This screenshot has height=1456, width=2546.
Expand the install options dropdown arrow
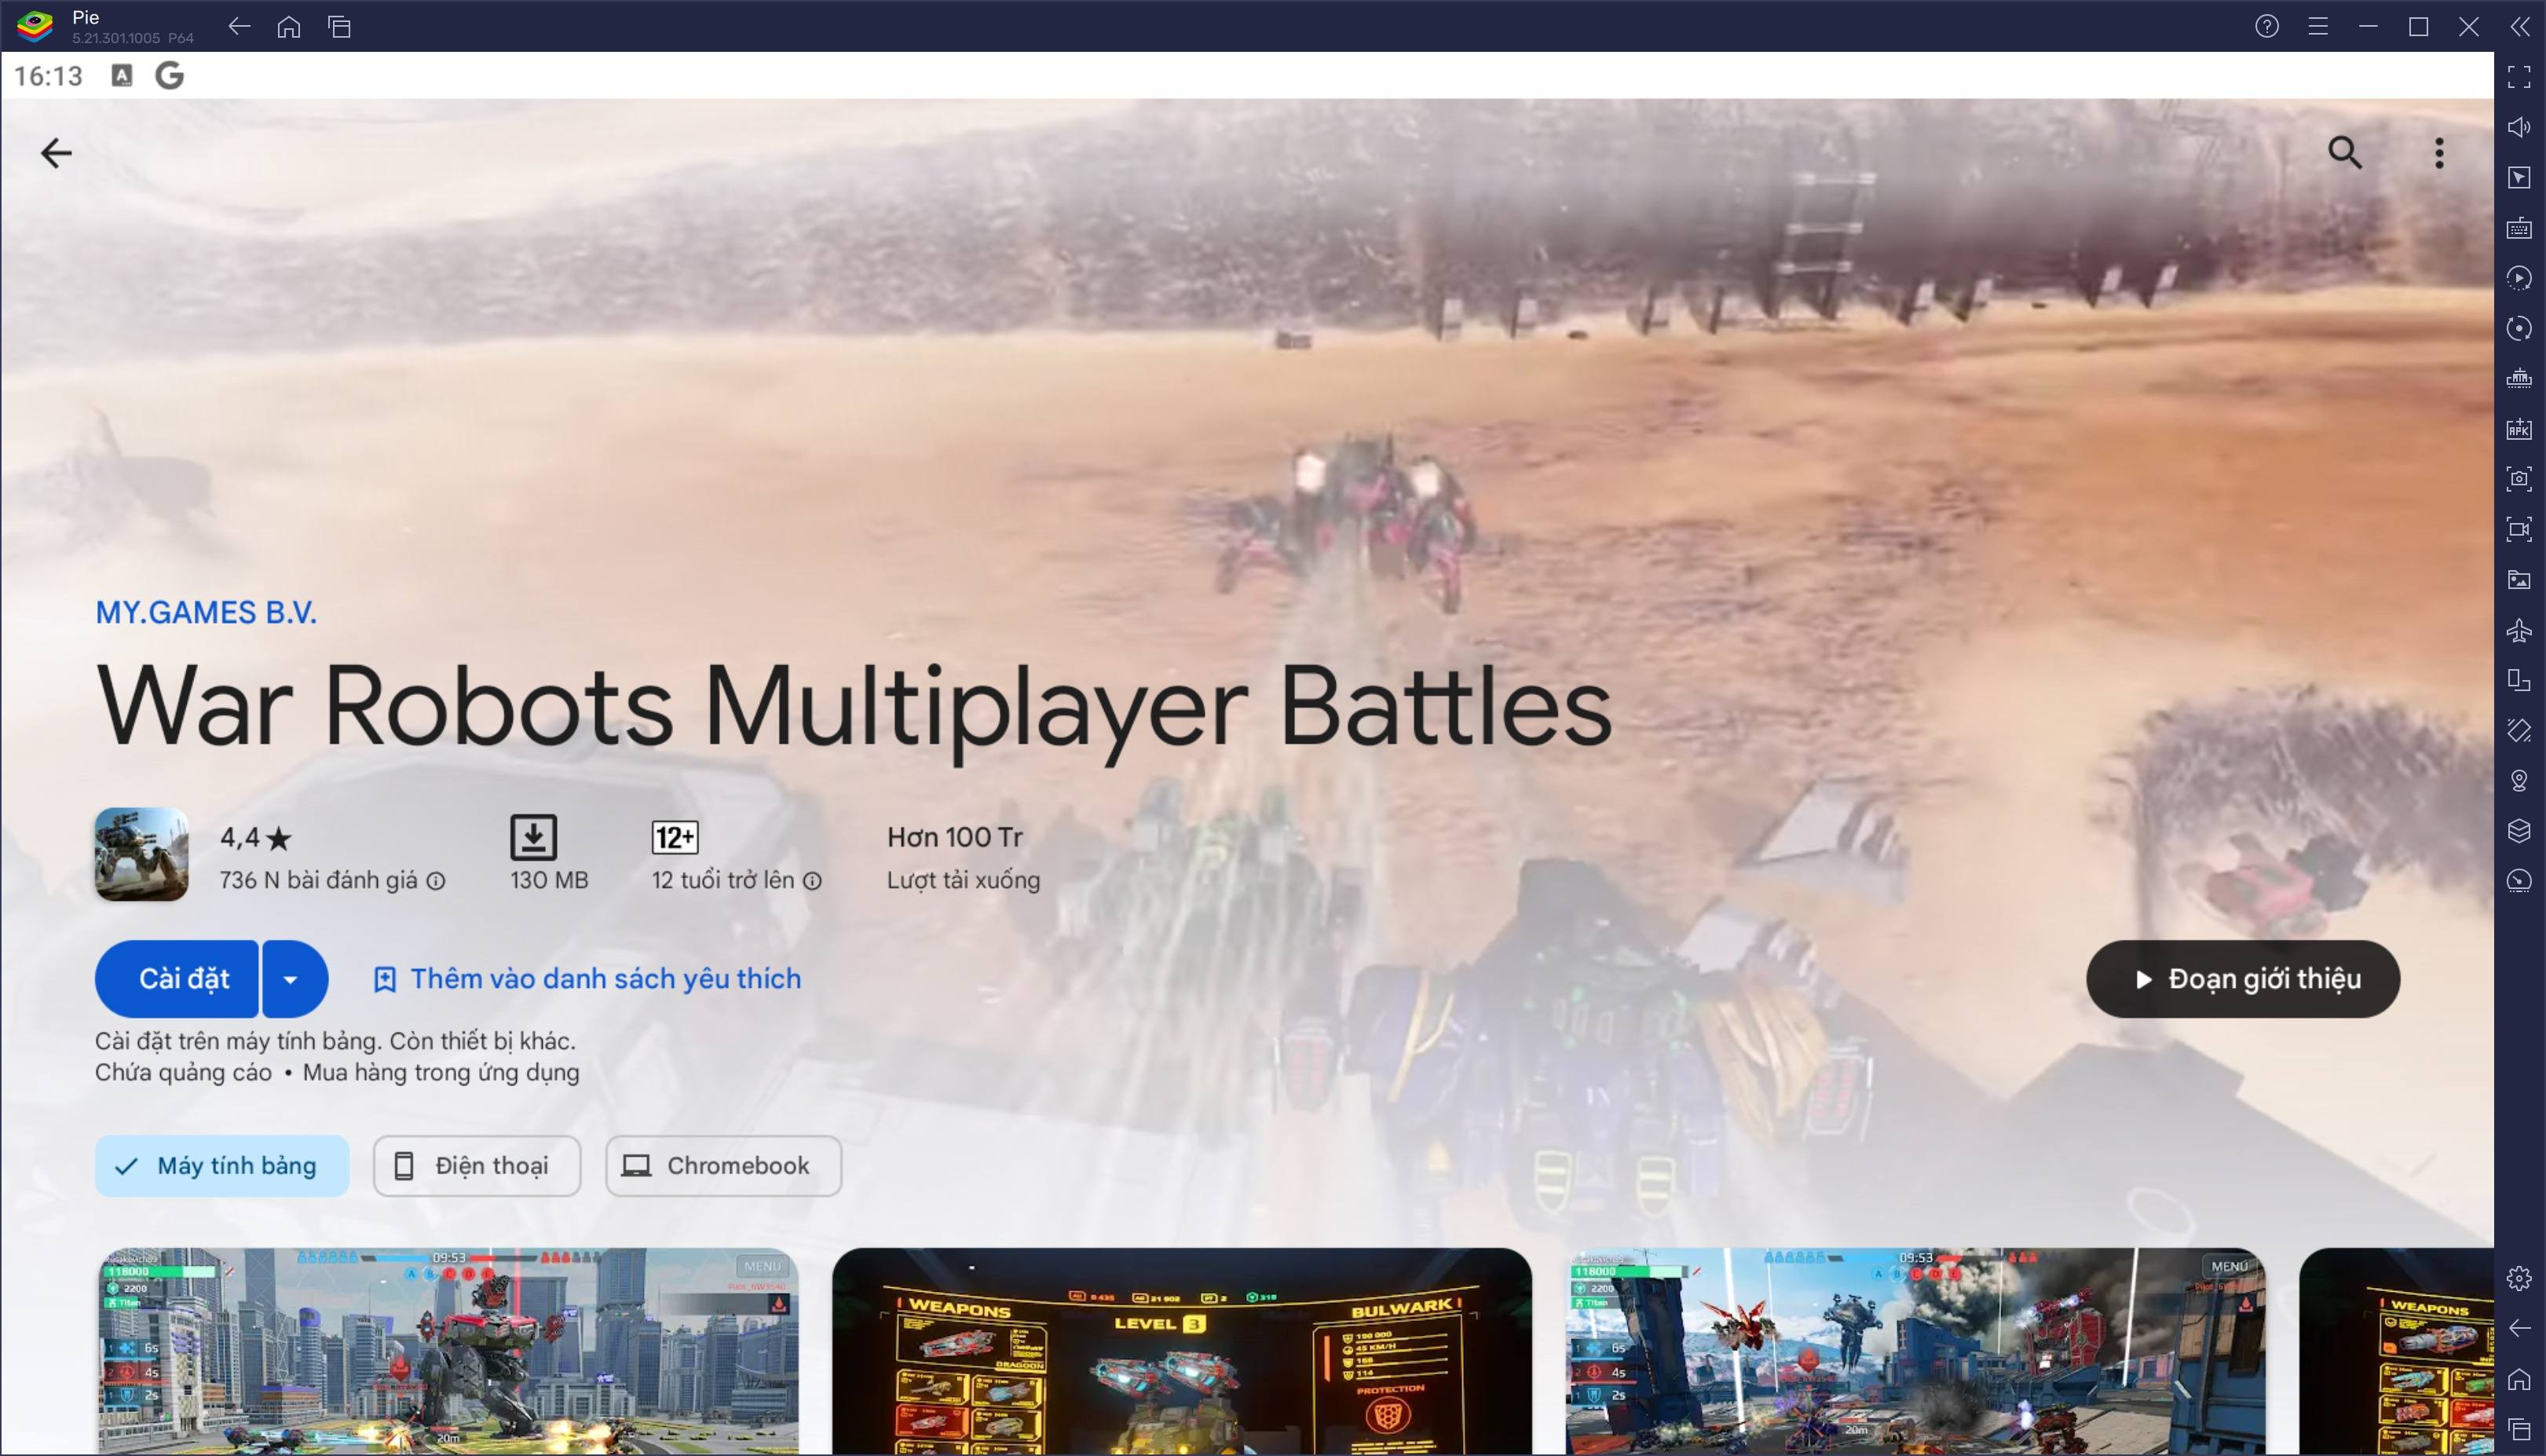[294, 978]
